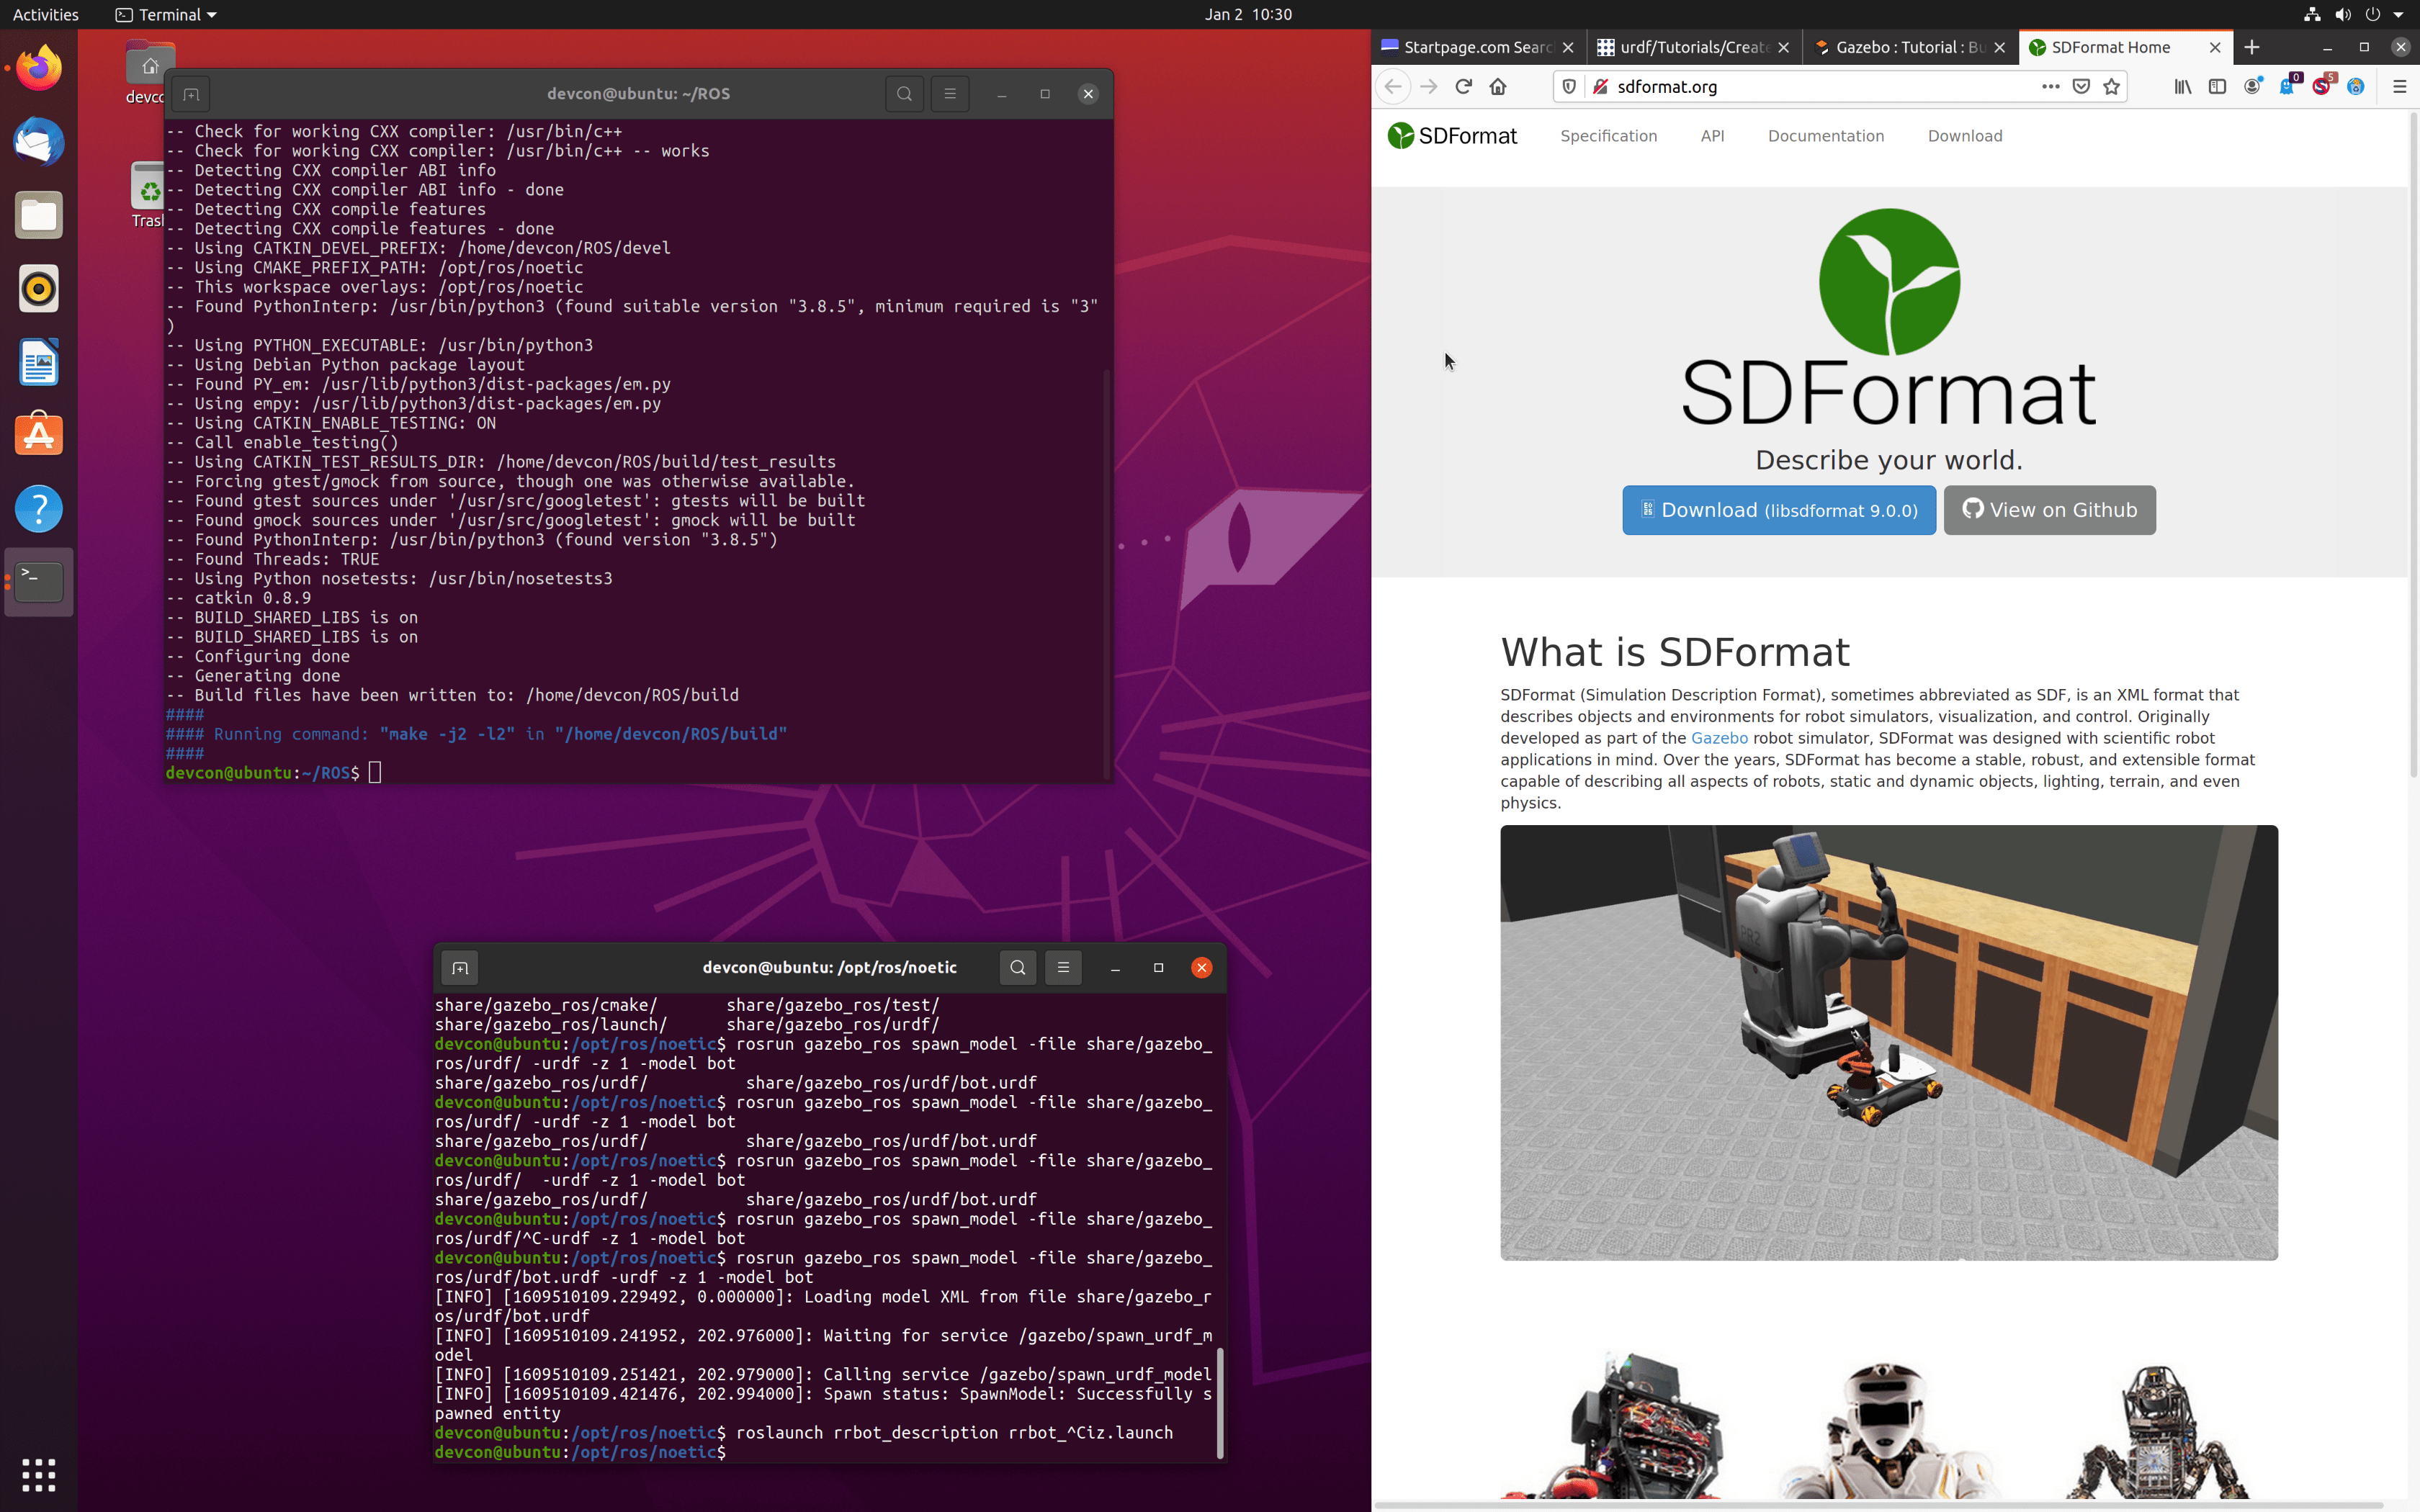Screen dimensions: 2420x1512
Task: Click search icon in ~/ROS terminal
Action: 904,94
